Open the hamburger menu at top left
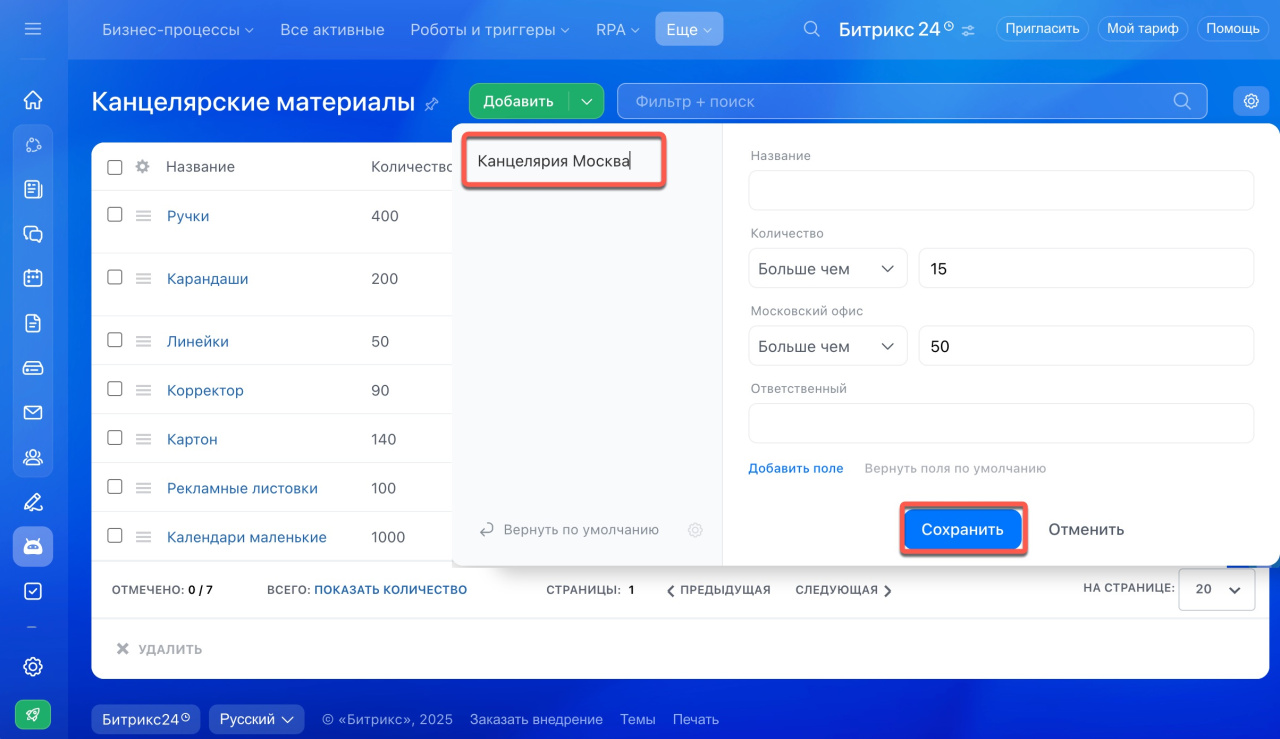 (x=33, y=29)
